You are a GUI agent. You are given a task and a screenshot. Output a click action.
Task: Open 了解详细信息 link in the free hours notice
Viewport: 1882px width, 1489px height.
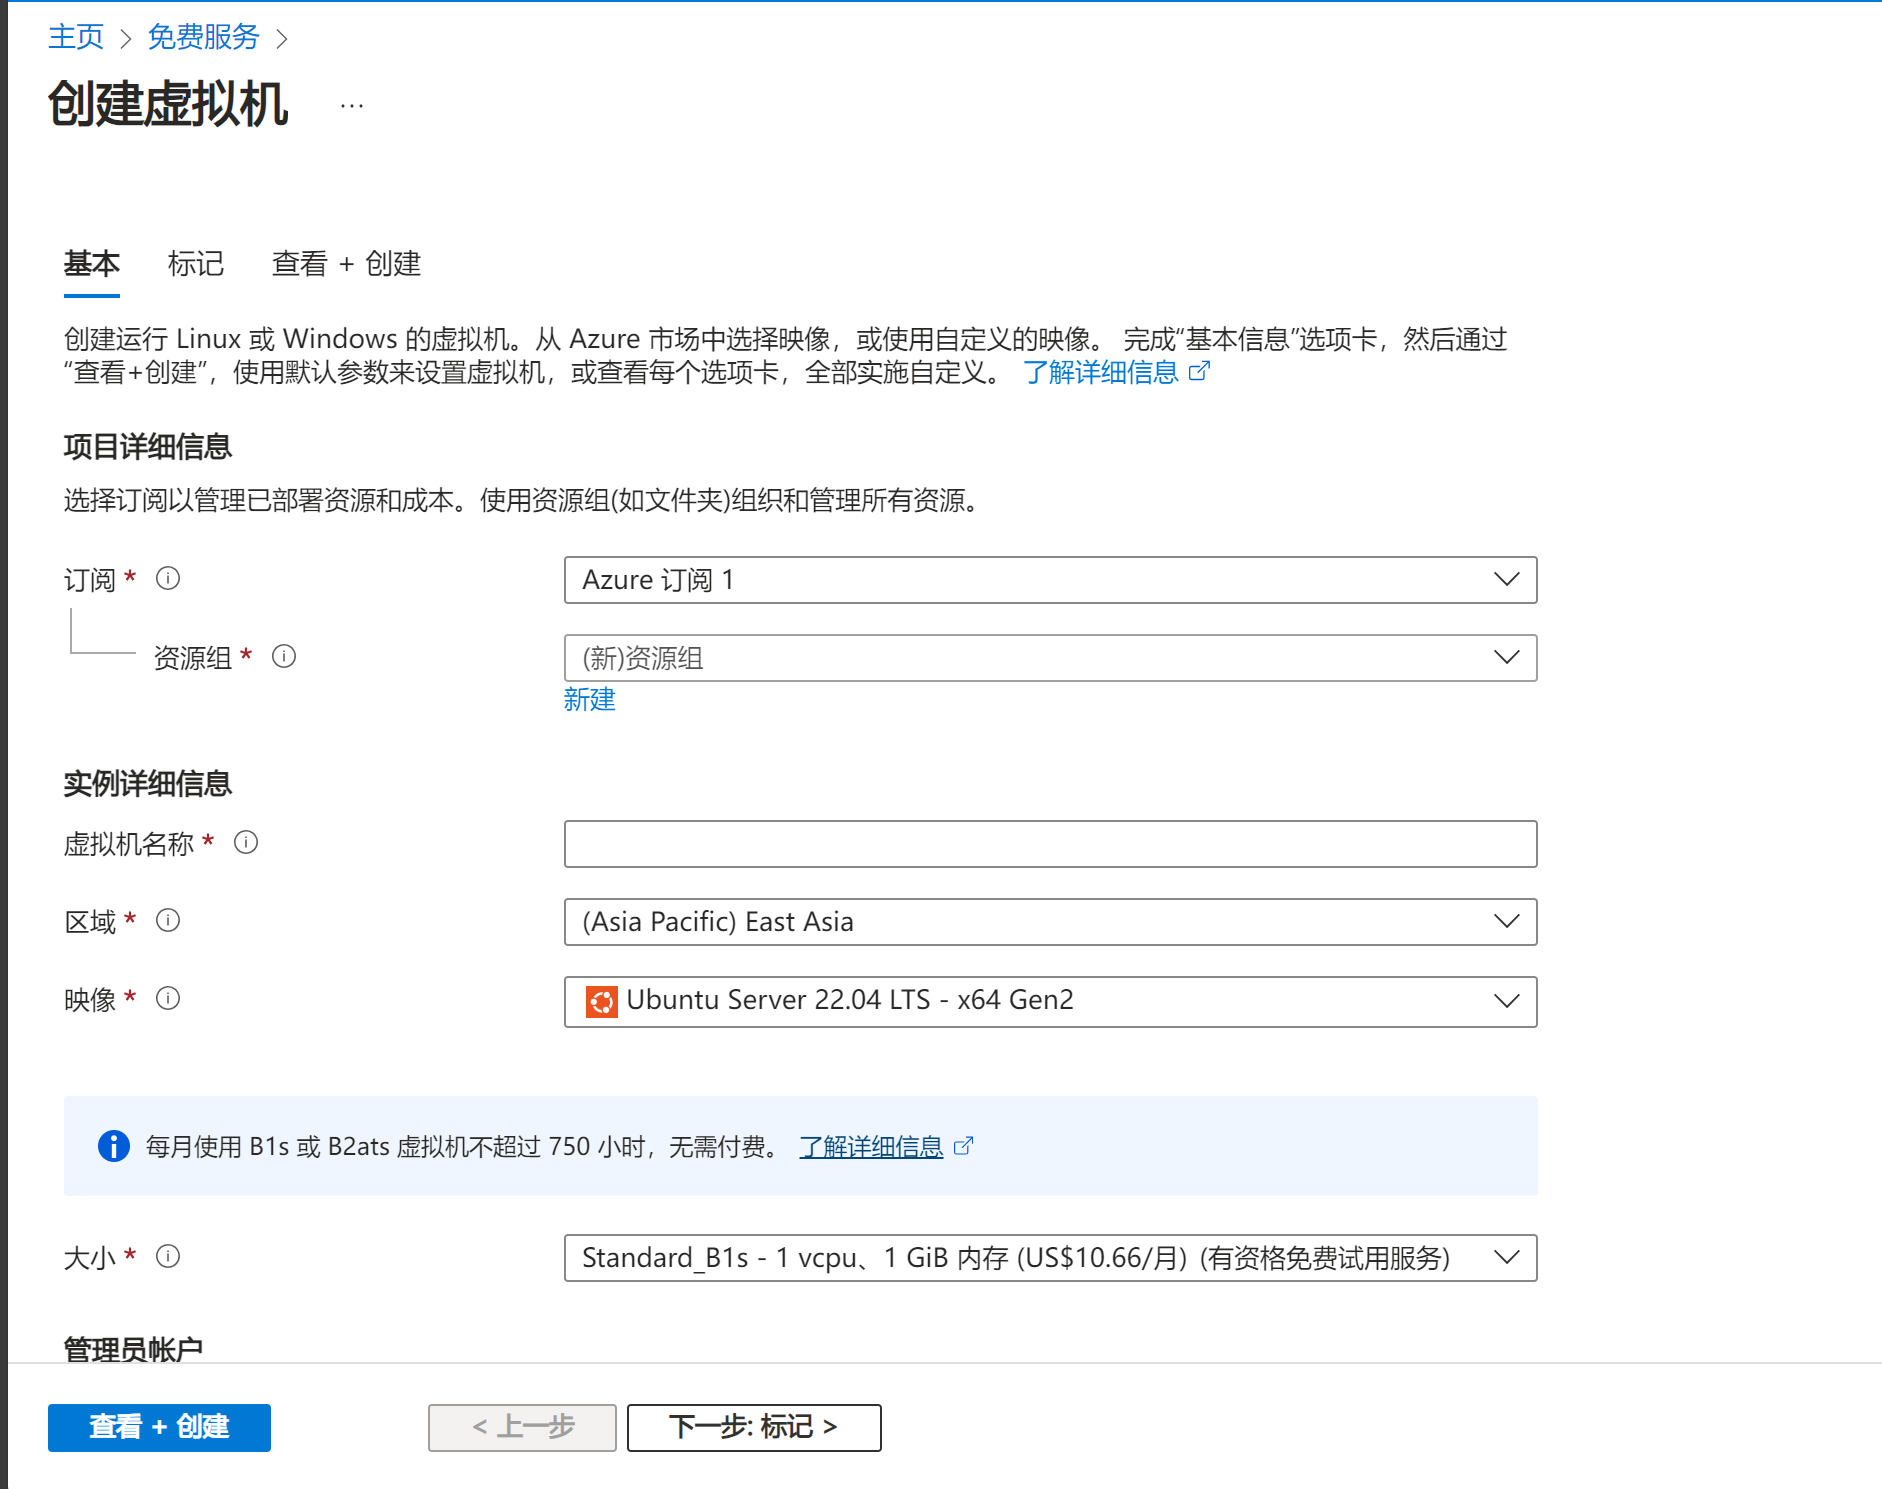pos(871,1146)
